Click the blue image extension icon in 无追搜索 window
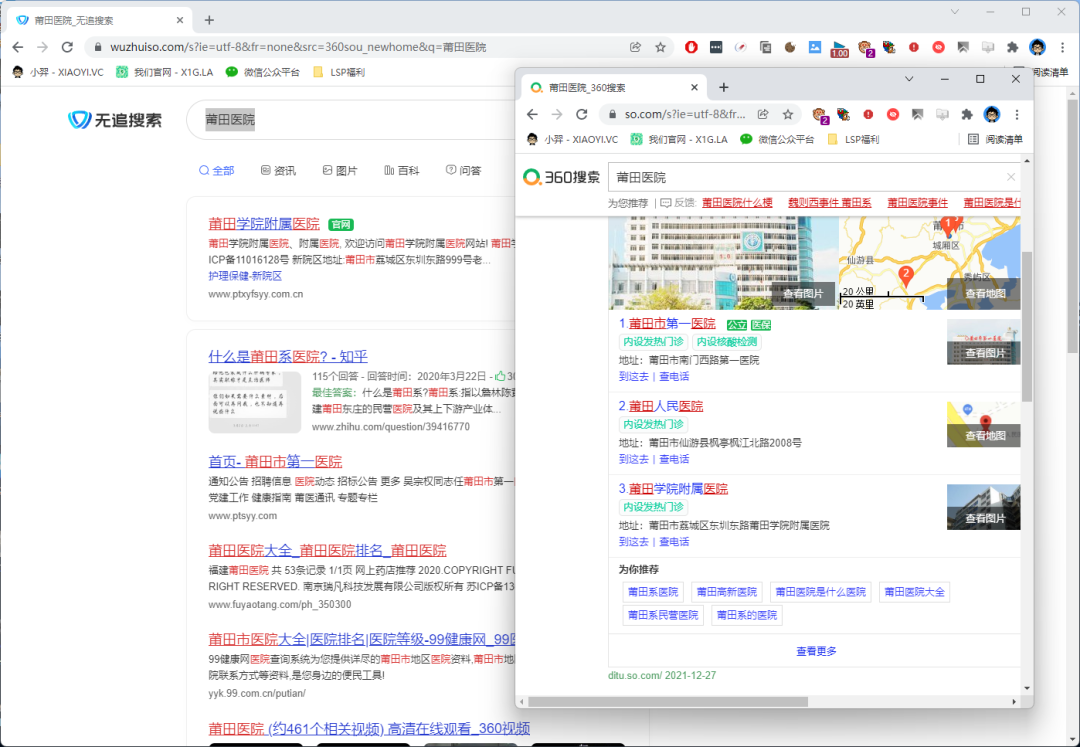 (815, 47)
